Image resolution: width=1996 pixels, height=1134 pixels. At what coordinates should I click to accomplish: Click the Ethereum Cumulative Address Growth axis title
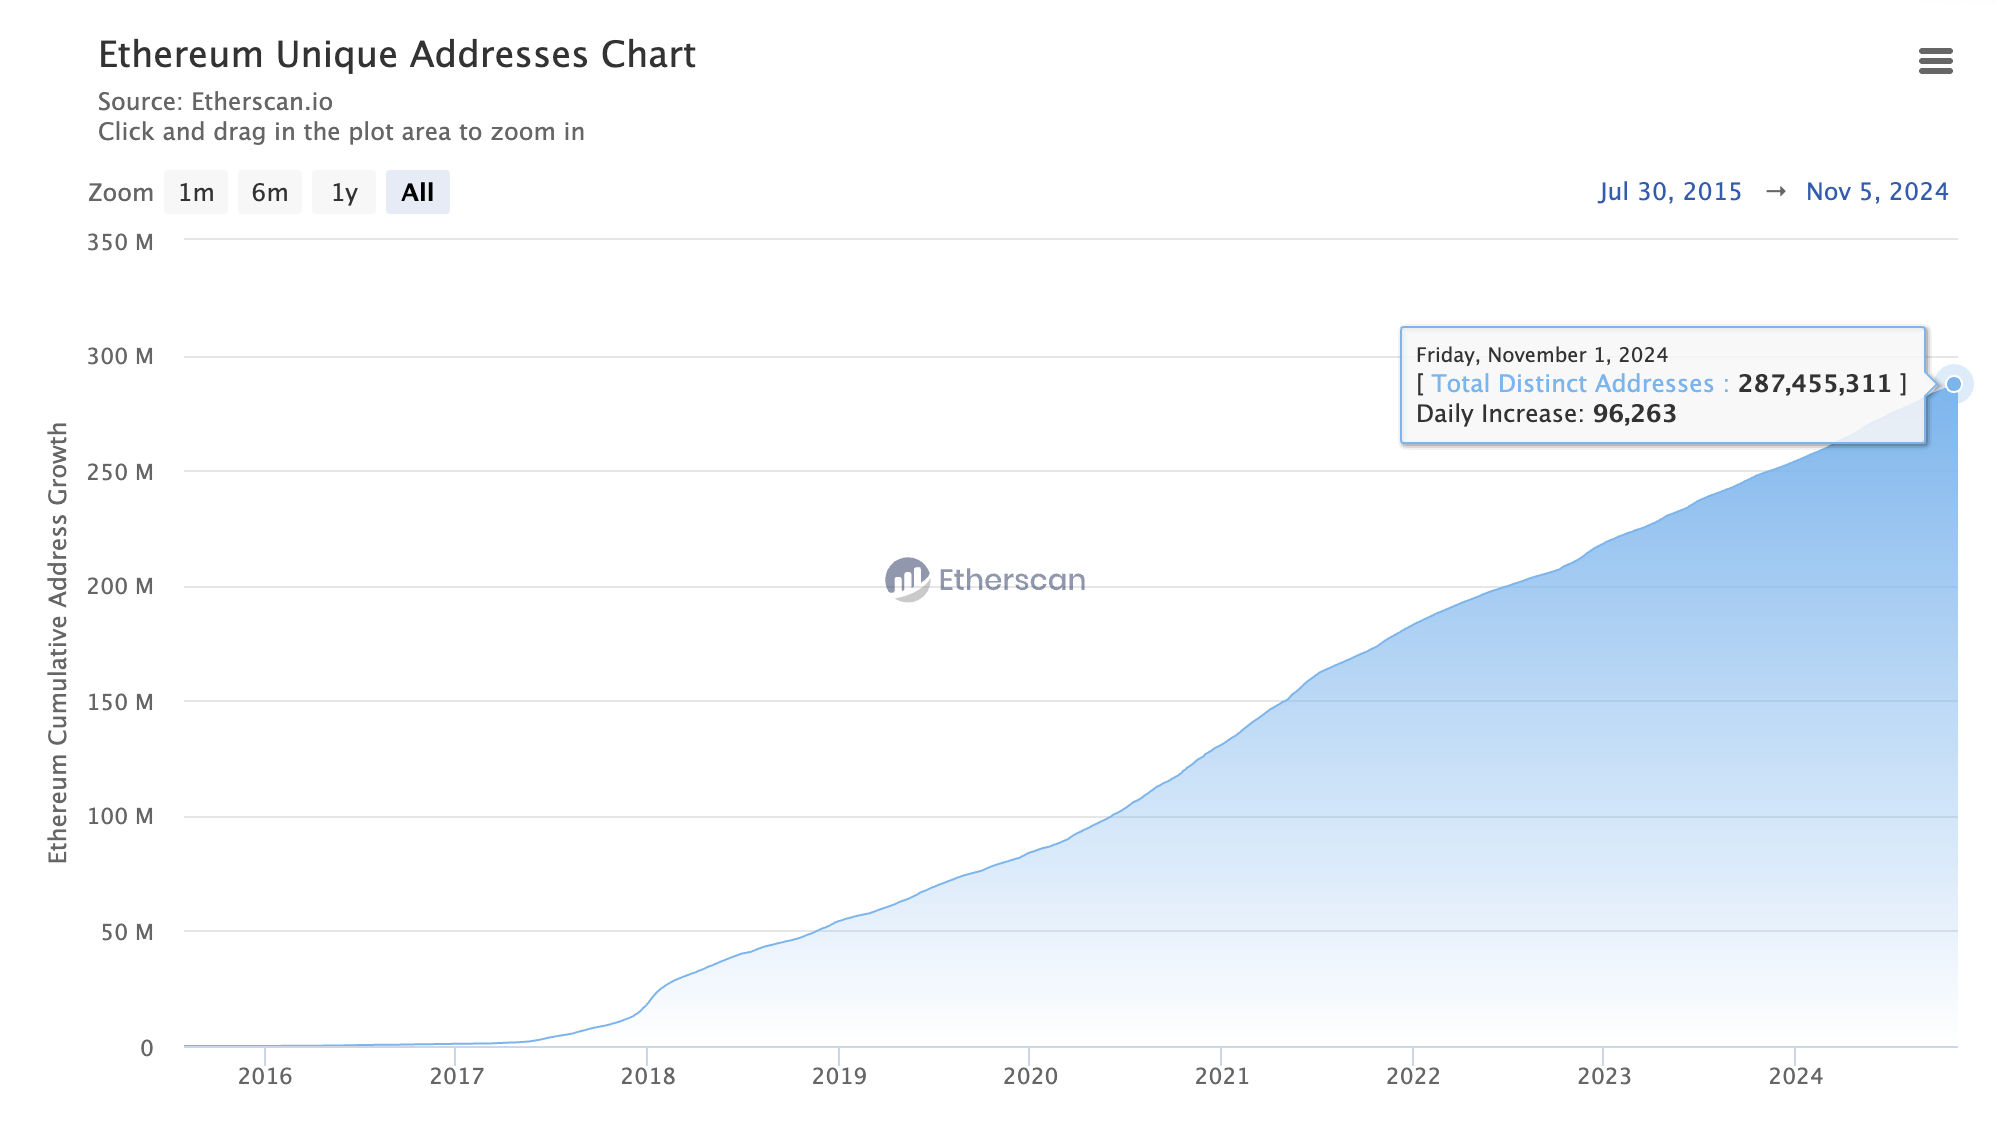(58, 642)
